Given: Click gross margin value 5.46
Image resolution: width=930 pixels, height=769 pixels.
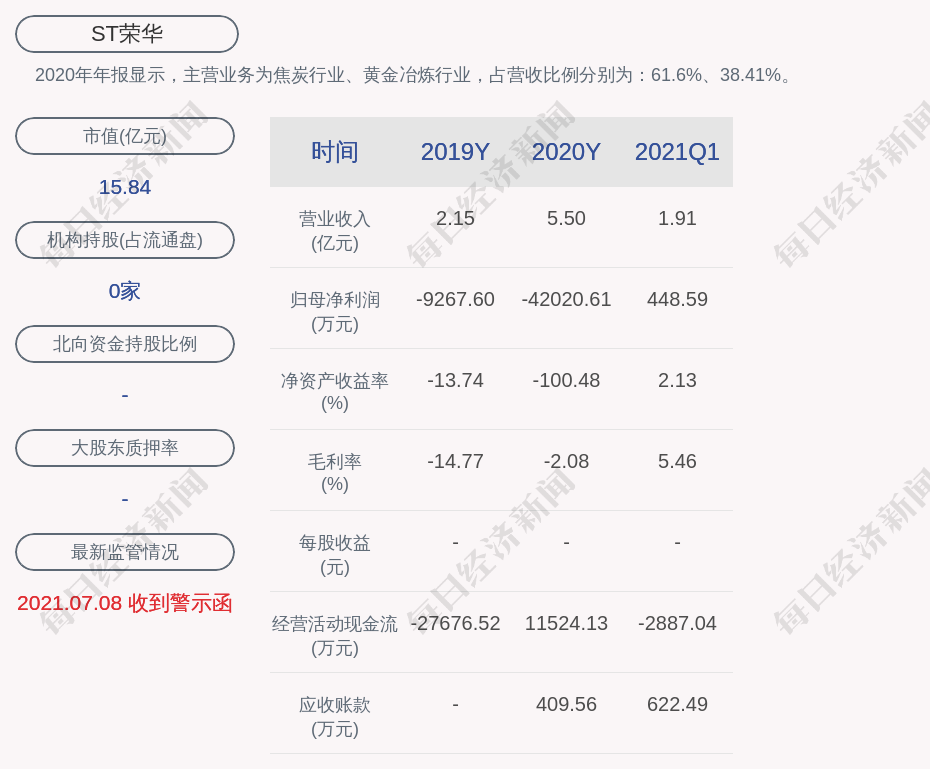Looking at the screenshot, I should [677, 461].
